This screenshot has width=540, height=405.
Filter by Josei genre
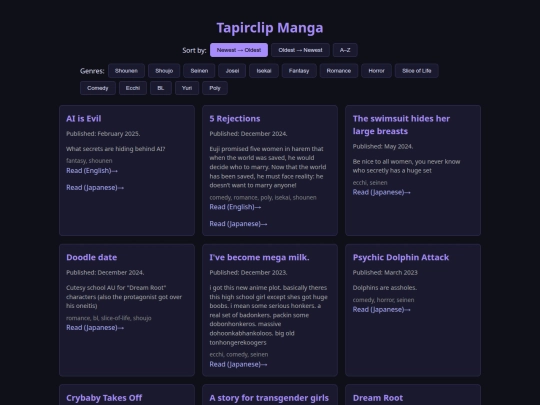[x=232, y=71]
